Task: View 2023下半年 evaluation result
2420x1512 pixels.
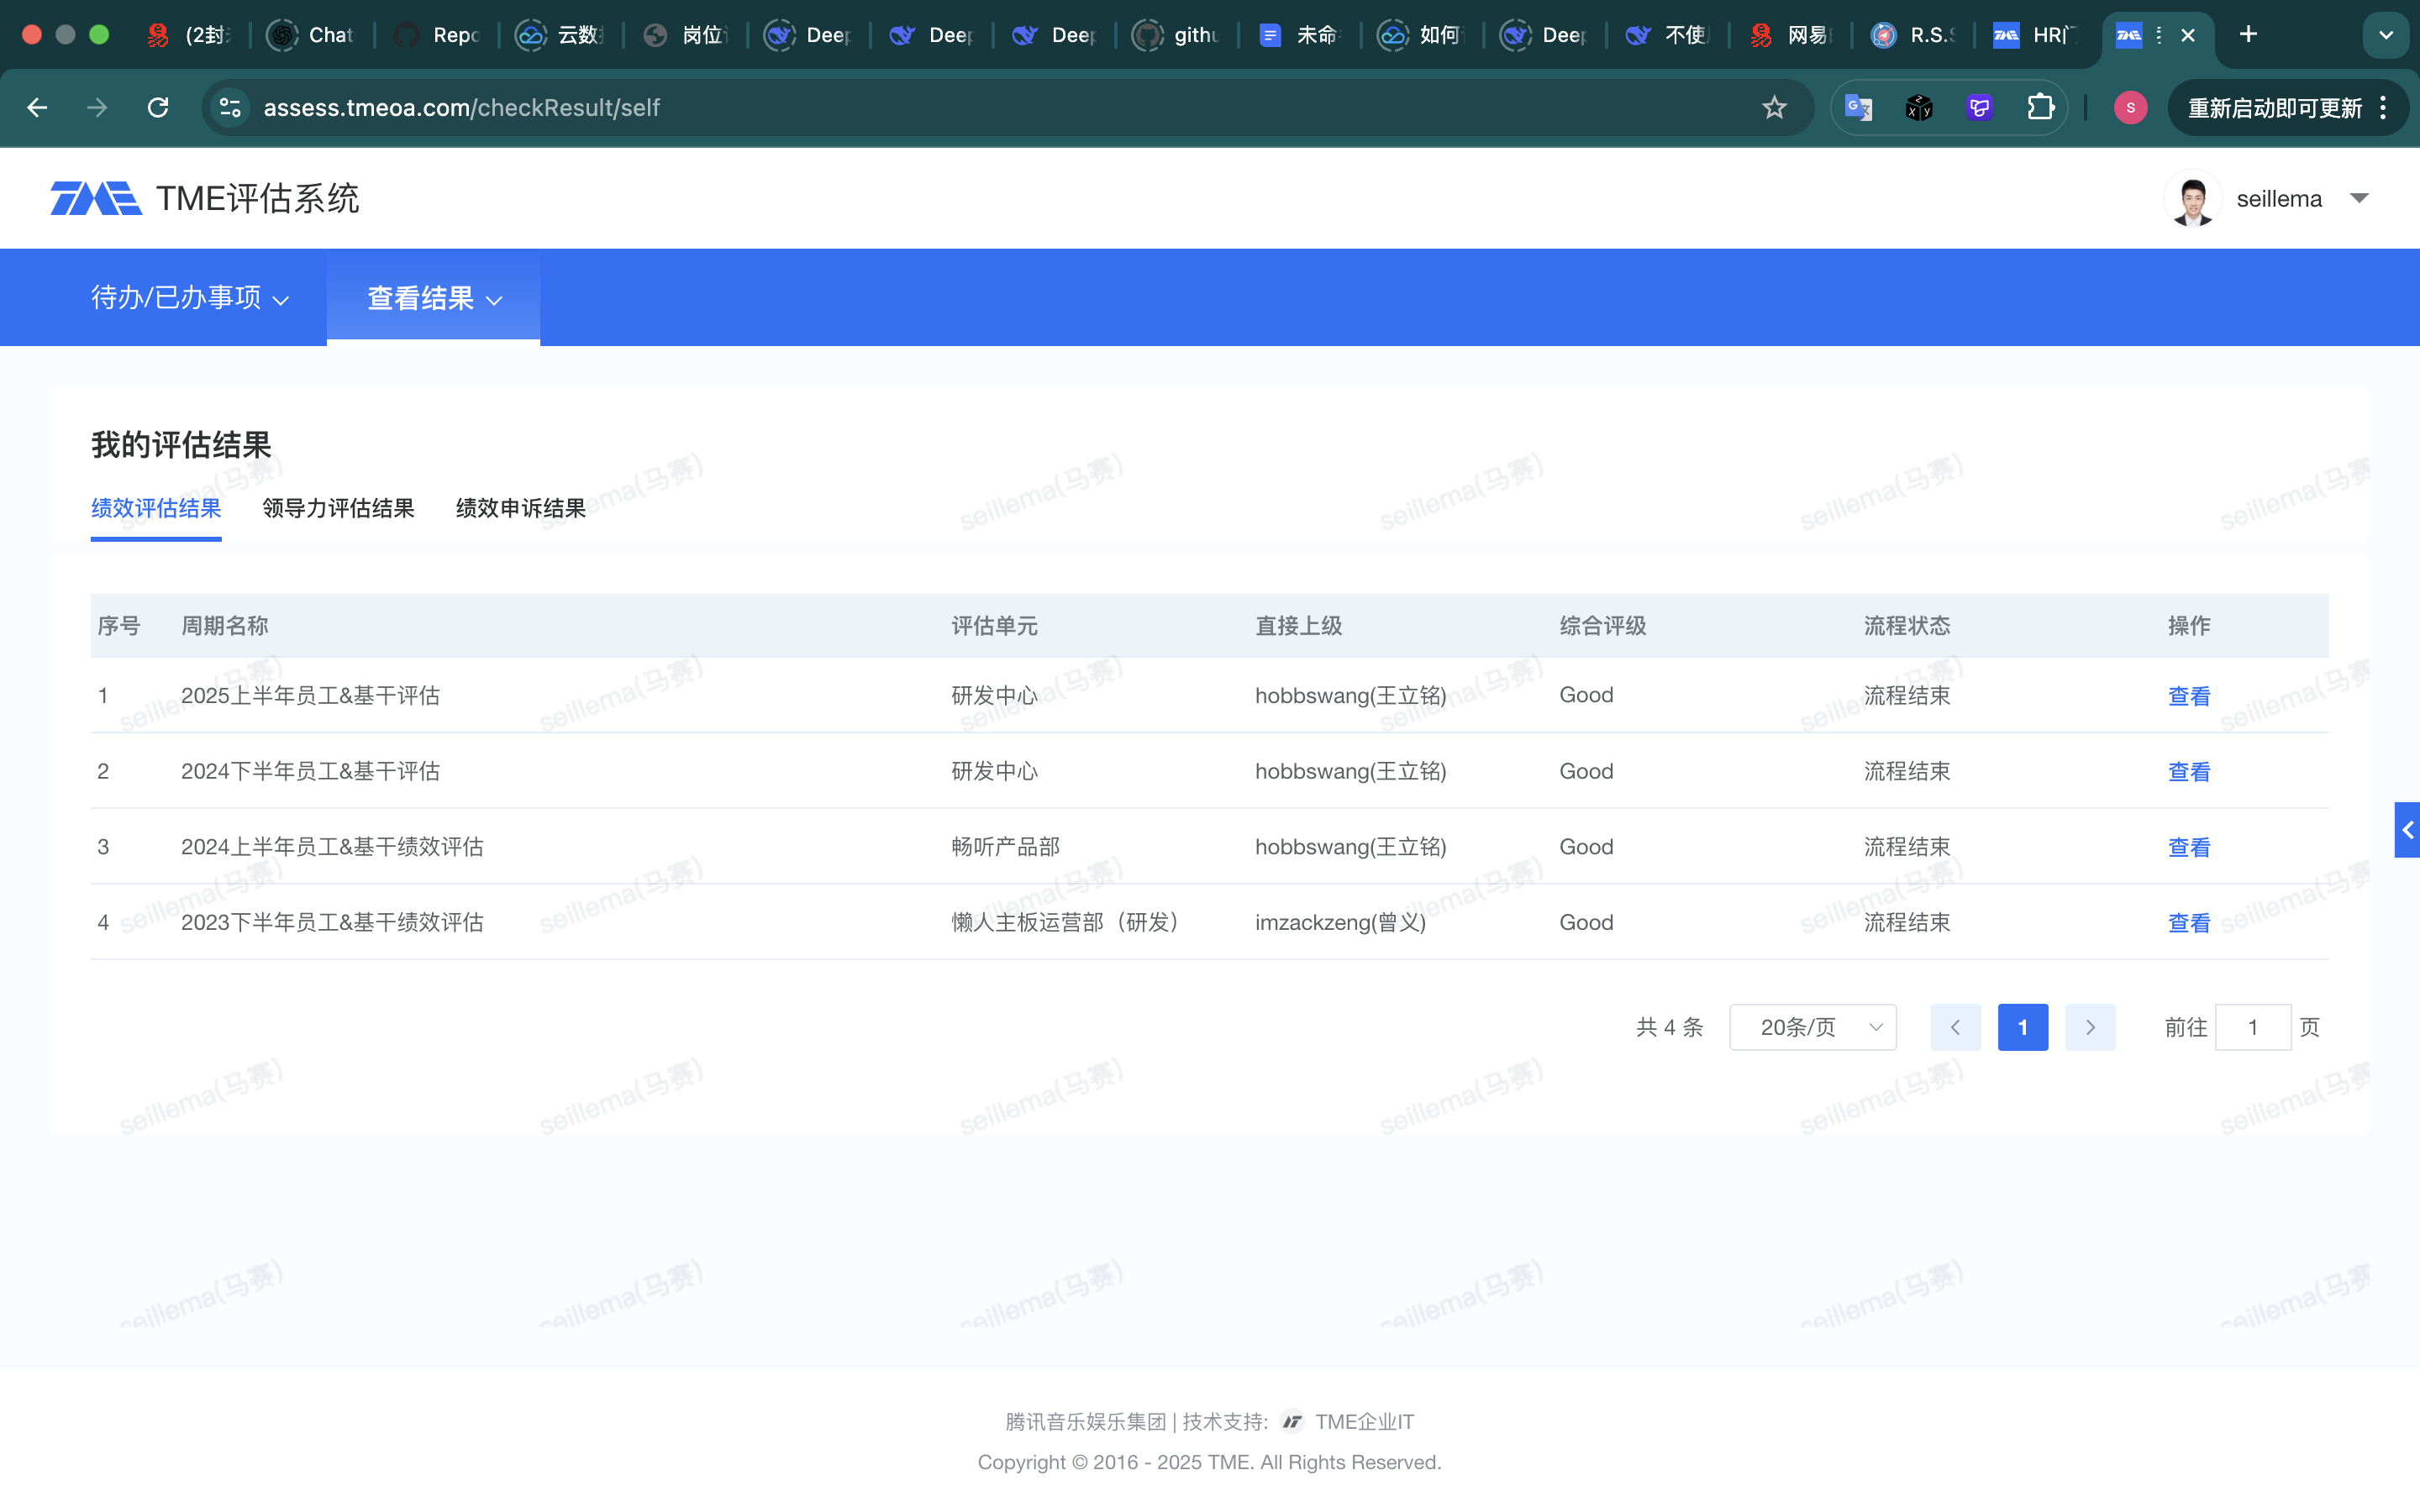Action: 2188,923
